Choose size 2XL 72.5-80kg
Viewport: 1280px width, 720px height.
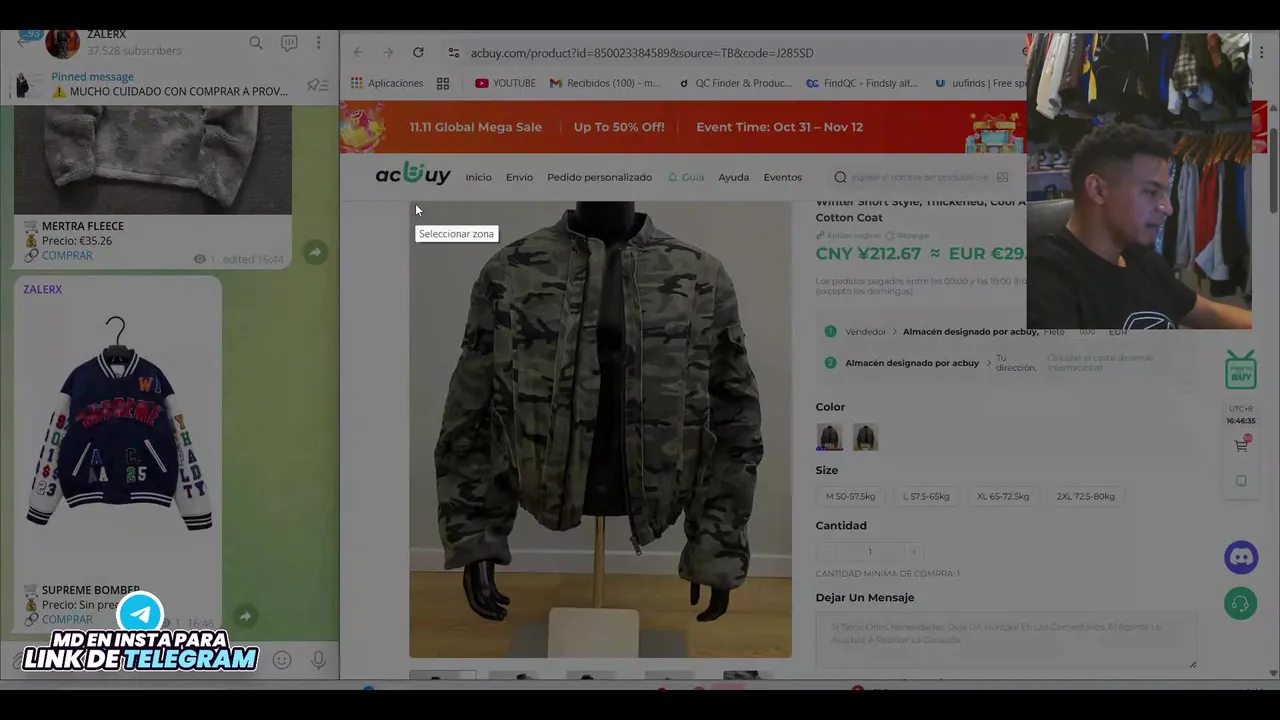1085,496
